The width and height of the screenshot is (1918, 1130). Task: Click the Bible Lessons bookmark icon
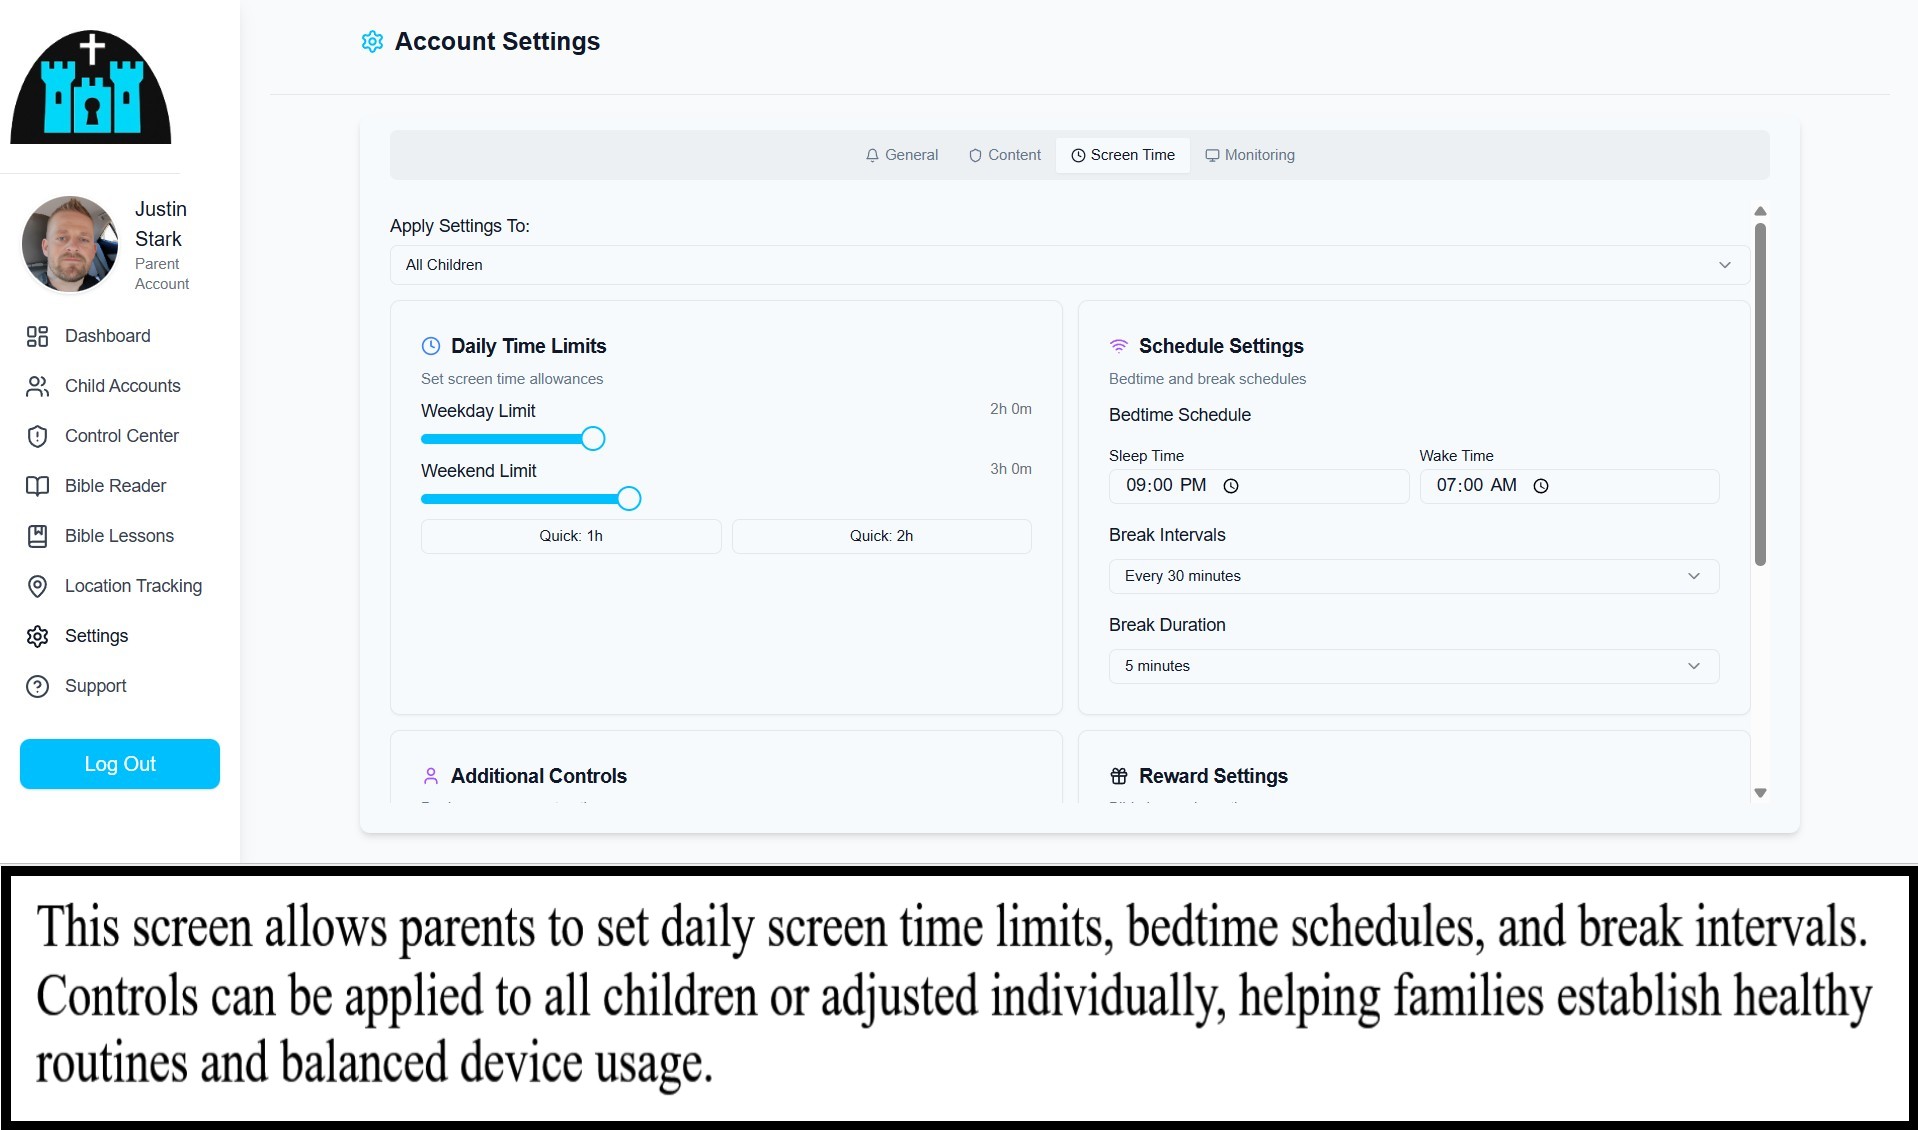point(37,537)
